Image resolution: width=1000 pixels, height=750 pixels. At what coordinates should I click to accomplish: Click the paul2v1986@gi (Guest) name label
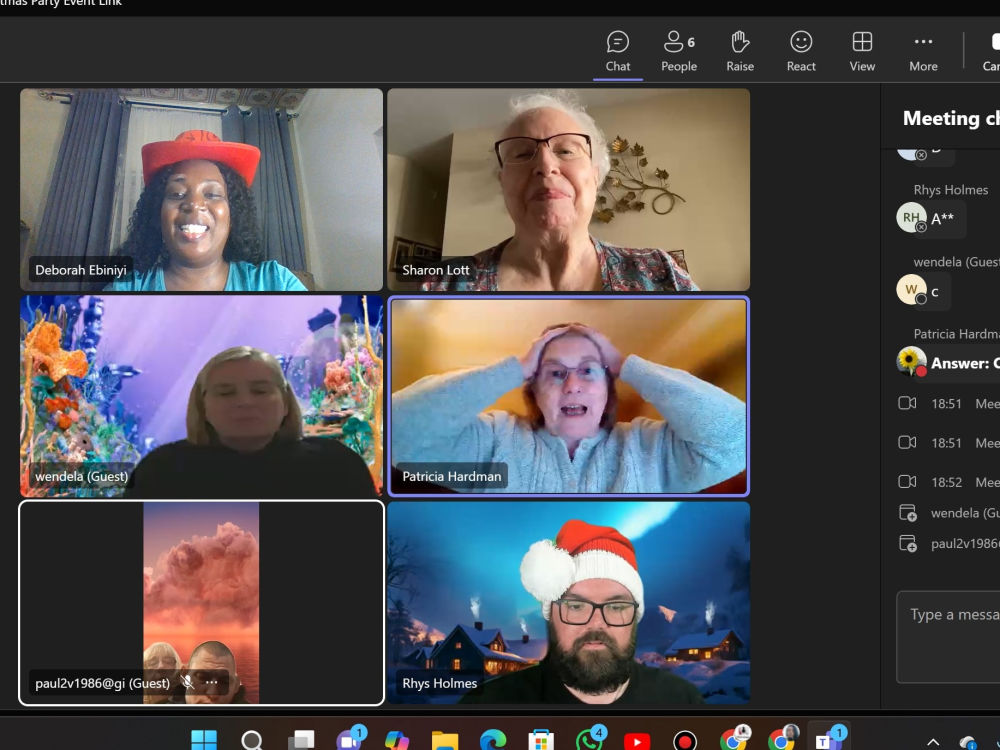[x=103, y=683]
